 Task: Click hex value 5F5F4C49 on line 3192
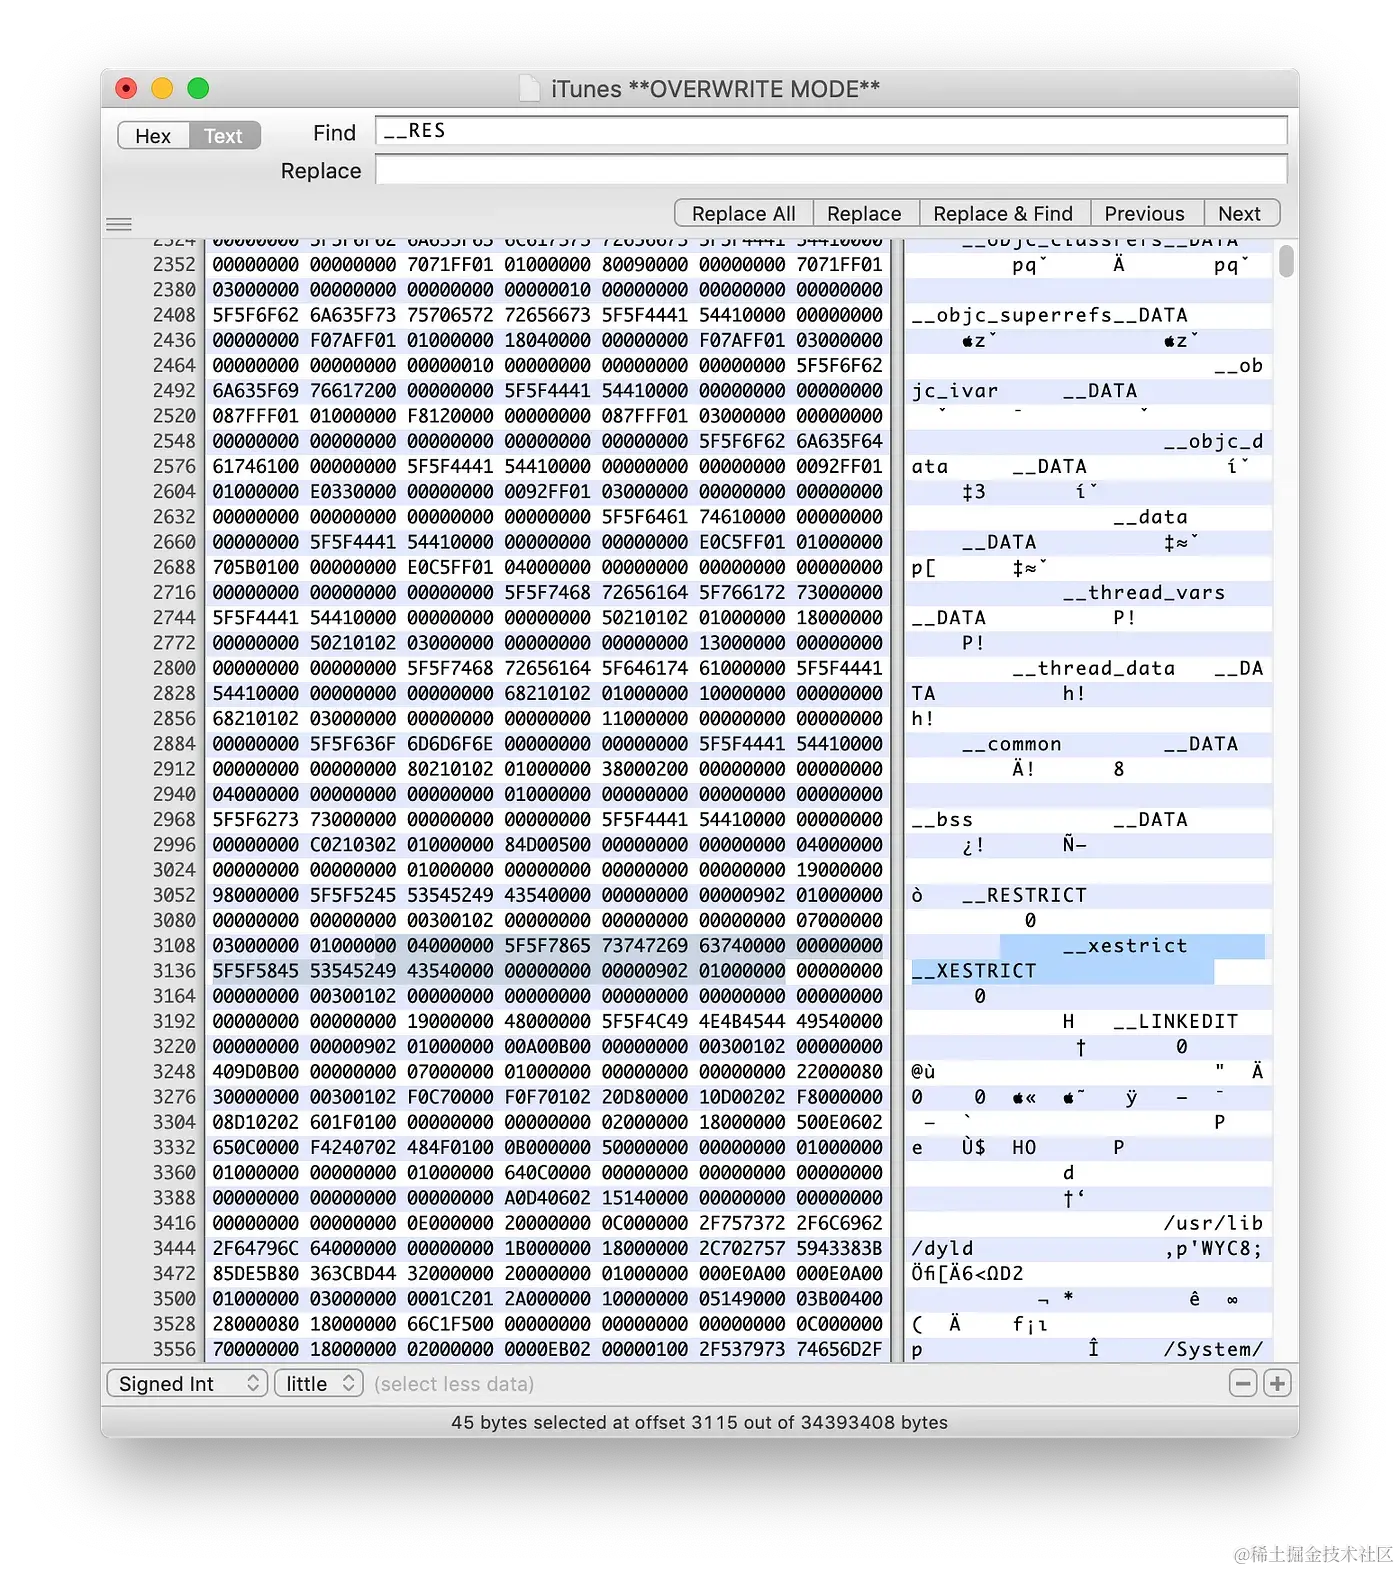(x=645, y=1021)
